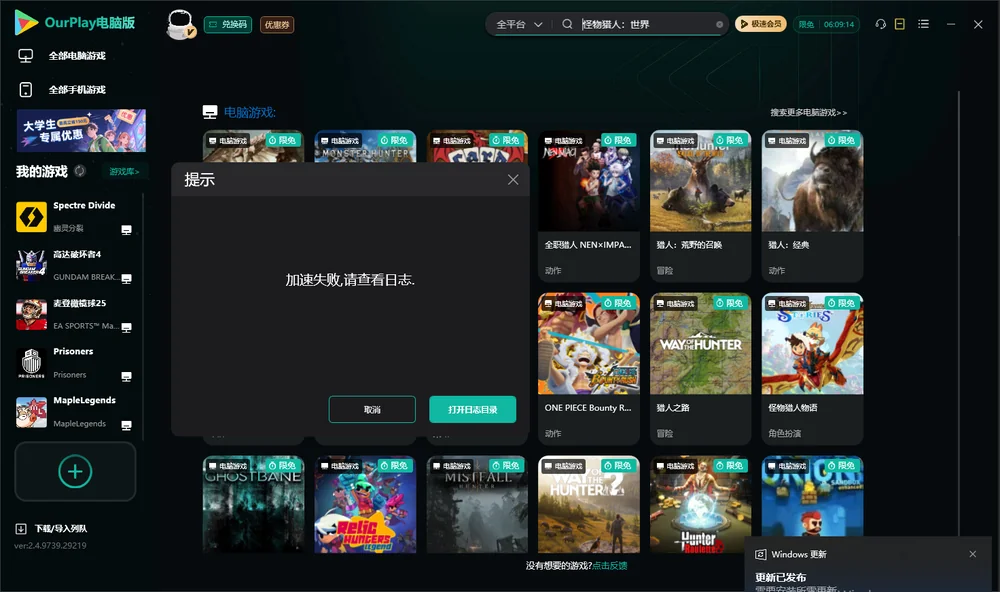Open the 全职猎人 NEN×IMPACT game card

point(589,205)
